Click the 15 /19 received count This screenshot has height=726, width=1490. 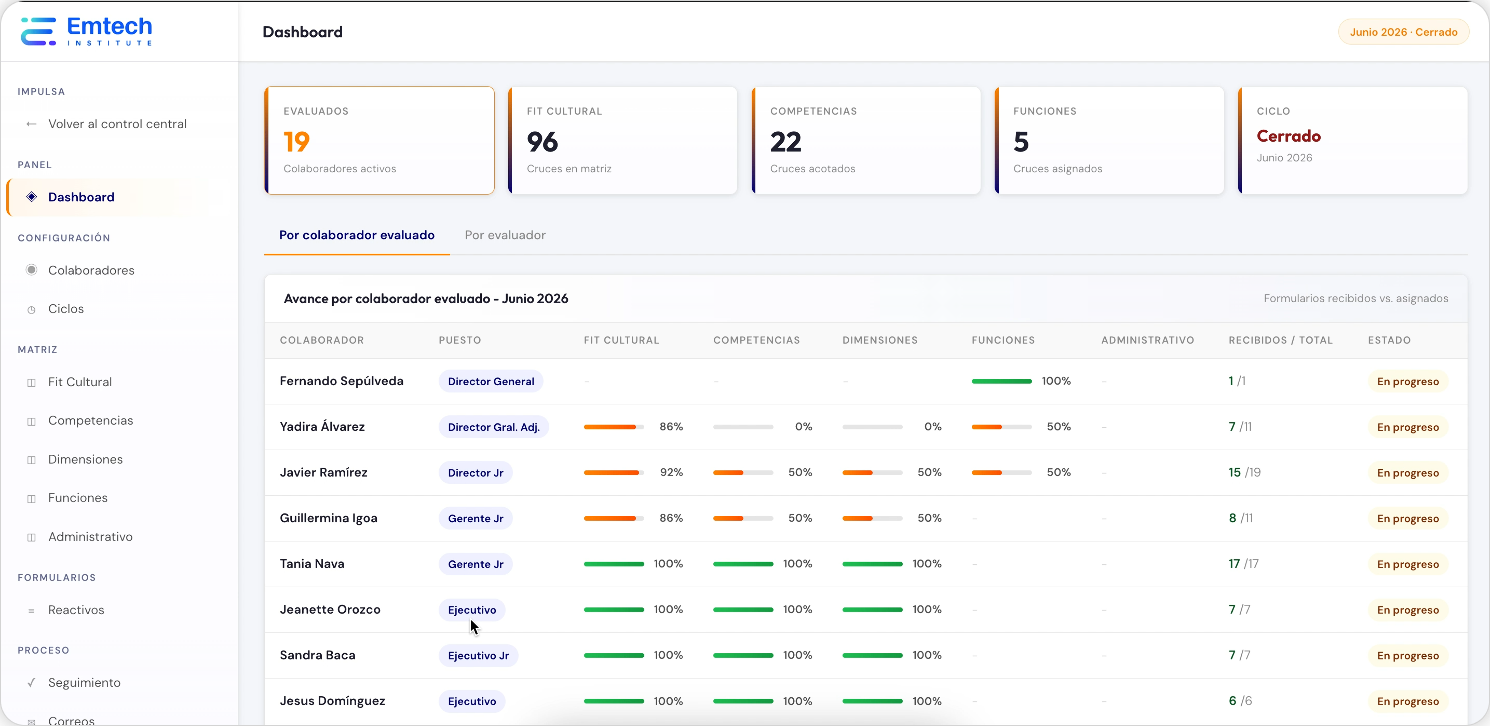pyautogui.click(x=1245, y=473)
